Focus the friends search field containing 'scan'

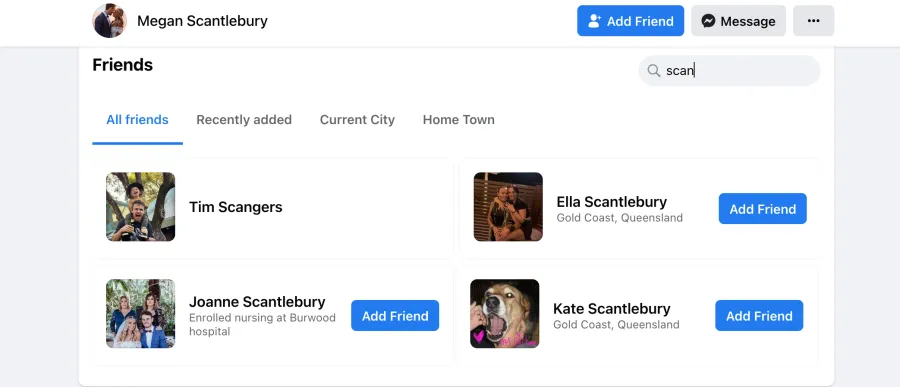click(x=729, y=71)
